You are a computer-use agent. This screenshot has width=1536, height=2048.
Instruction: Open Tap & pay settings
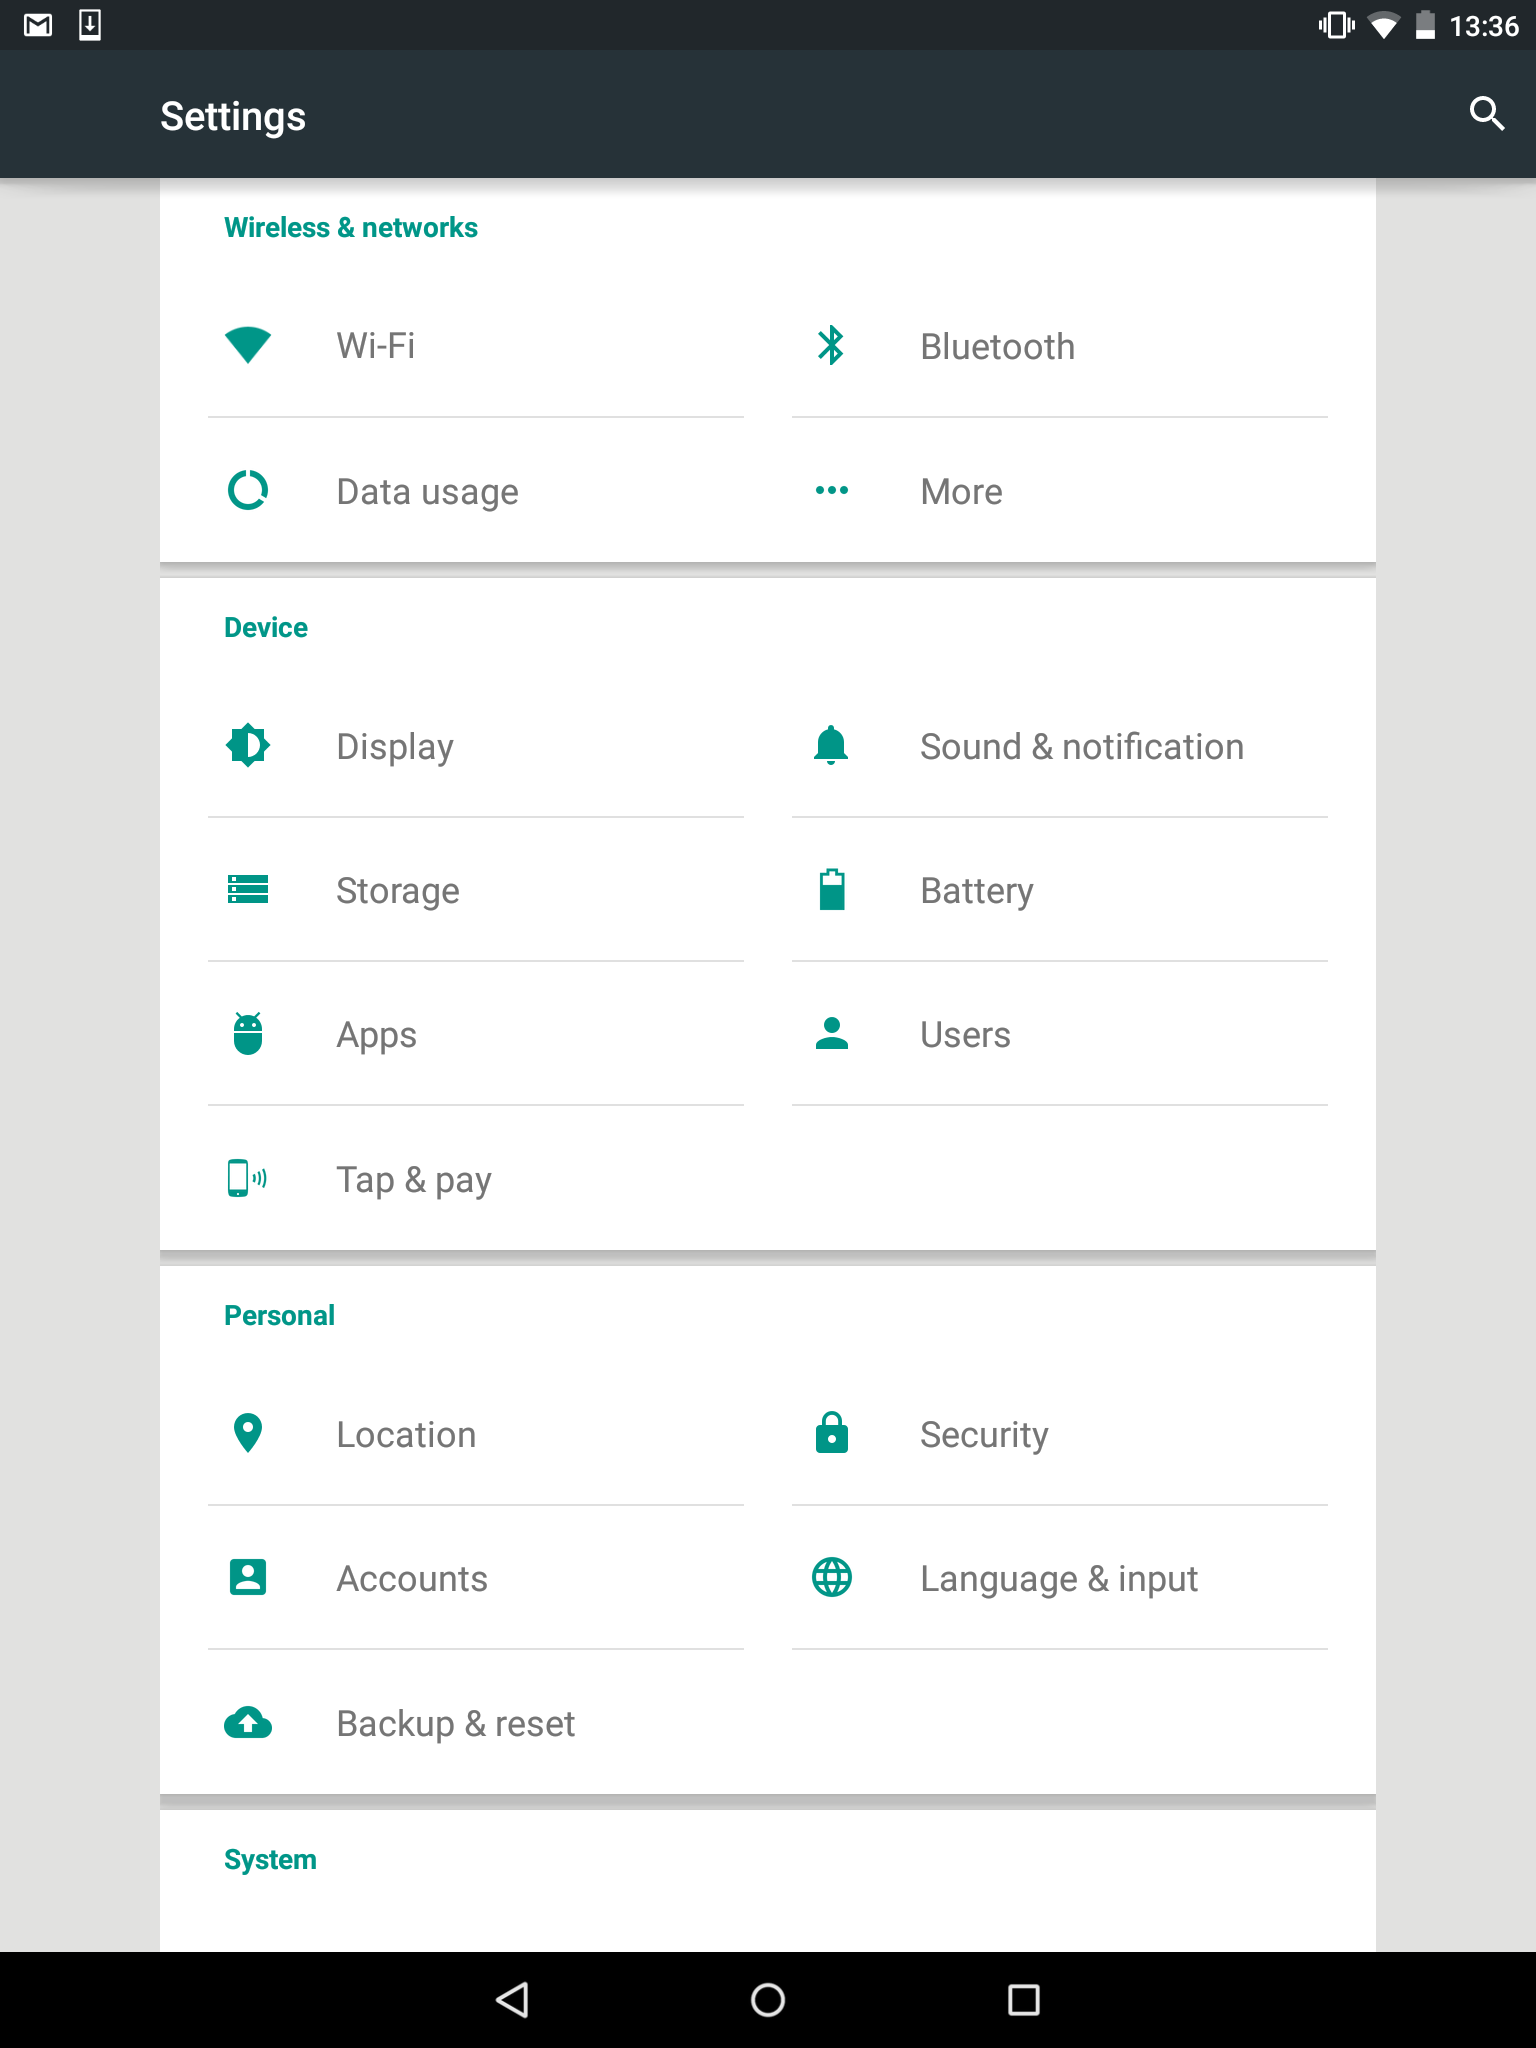(x=476, y=1178)
